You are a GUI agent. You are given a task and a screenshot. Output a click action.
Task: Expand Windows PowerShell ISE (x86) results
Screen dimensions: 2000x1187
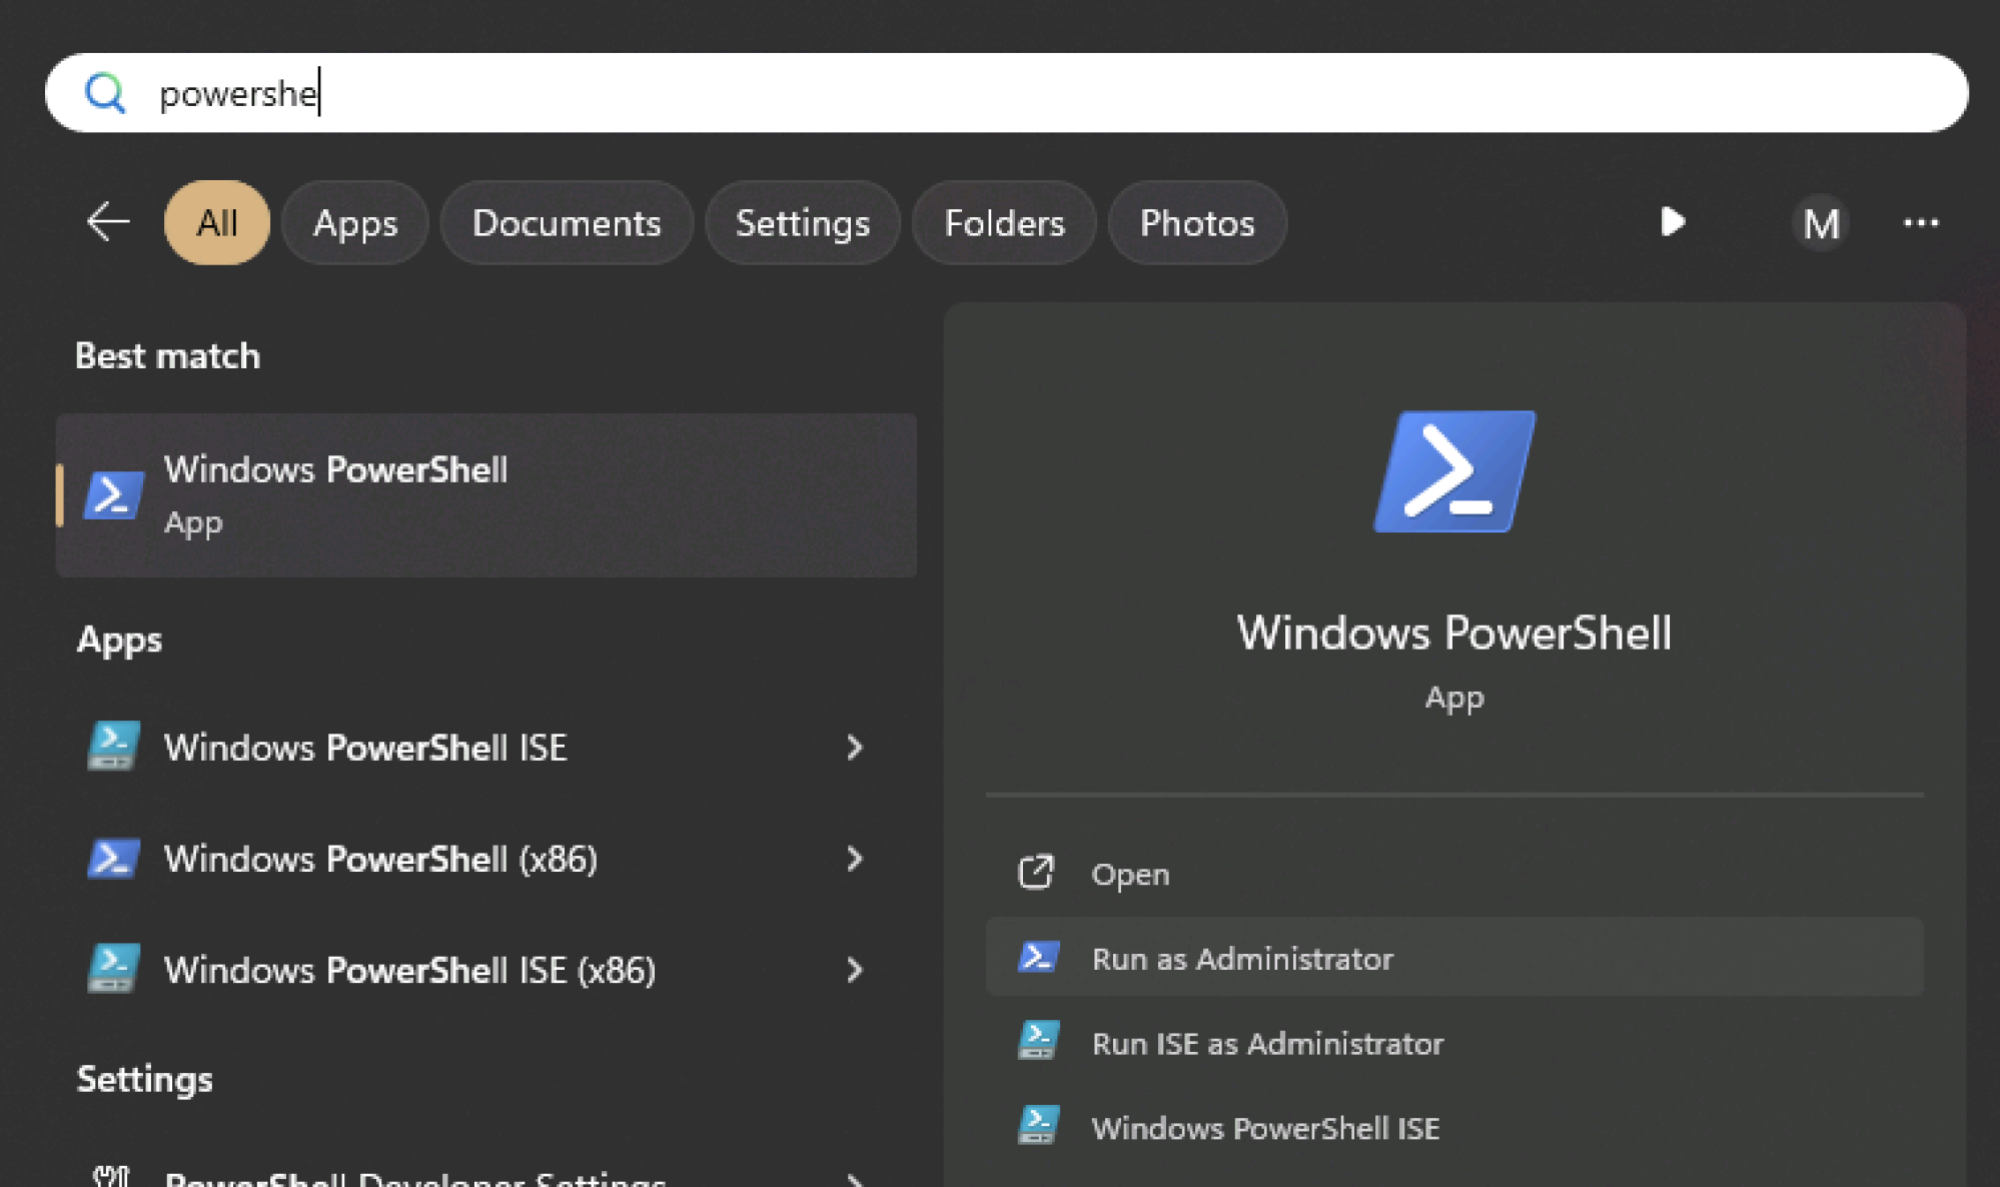click(855, 969)
